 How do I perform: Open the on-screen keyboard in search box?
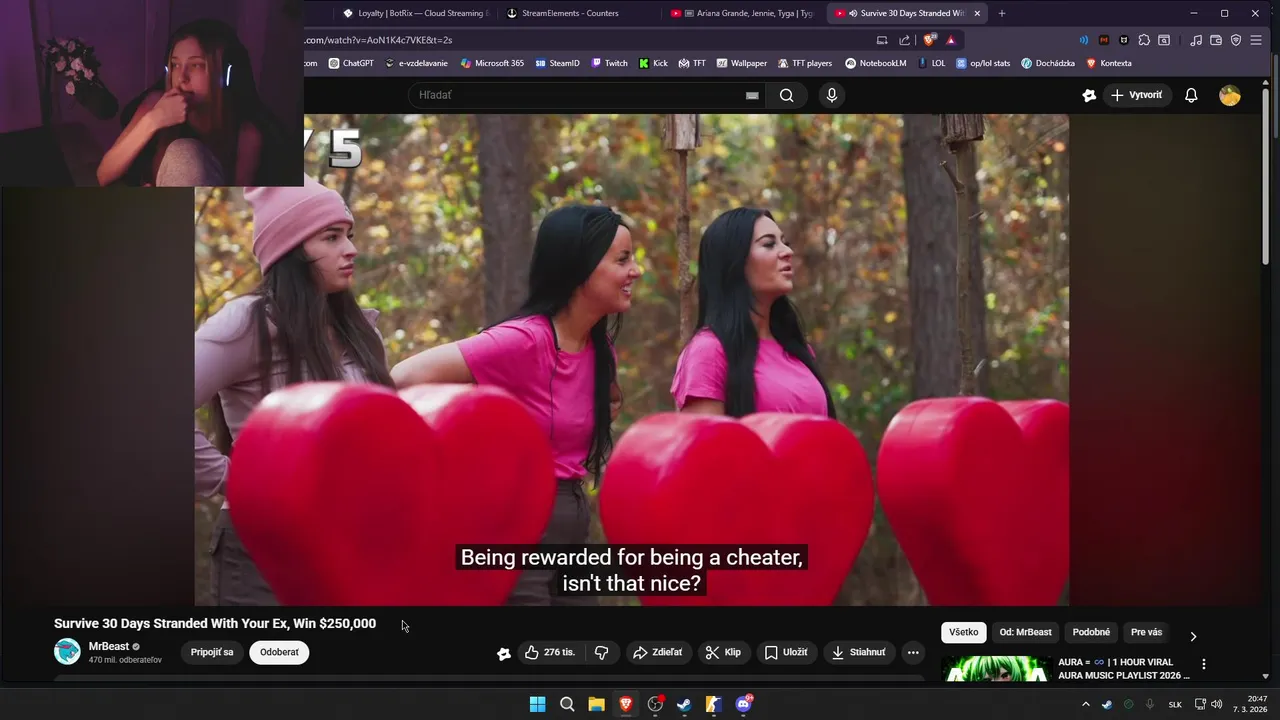752,95
